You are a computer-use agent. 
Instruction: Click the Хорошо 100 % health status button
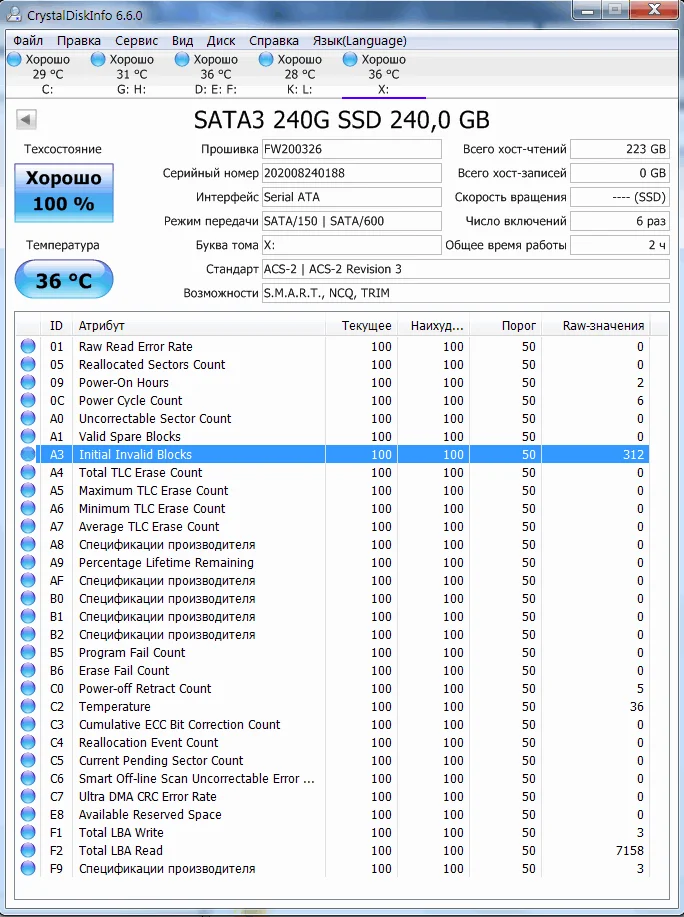click(64, 193)
